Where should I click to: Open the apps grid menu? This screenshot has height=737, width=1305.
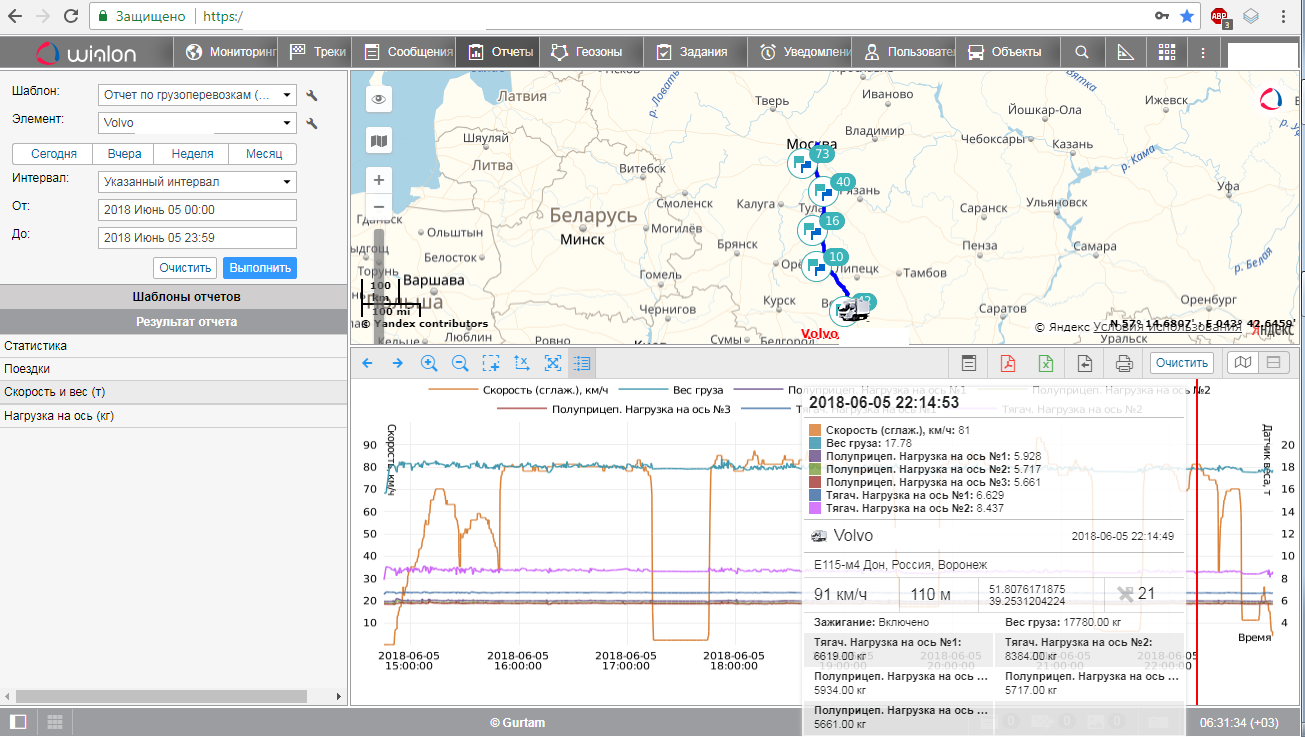(1166, 52)
